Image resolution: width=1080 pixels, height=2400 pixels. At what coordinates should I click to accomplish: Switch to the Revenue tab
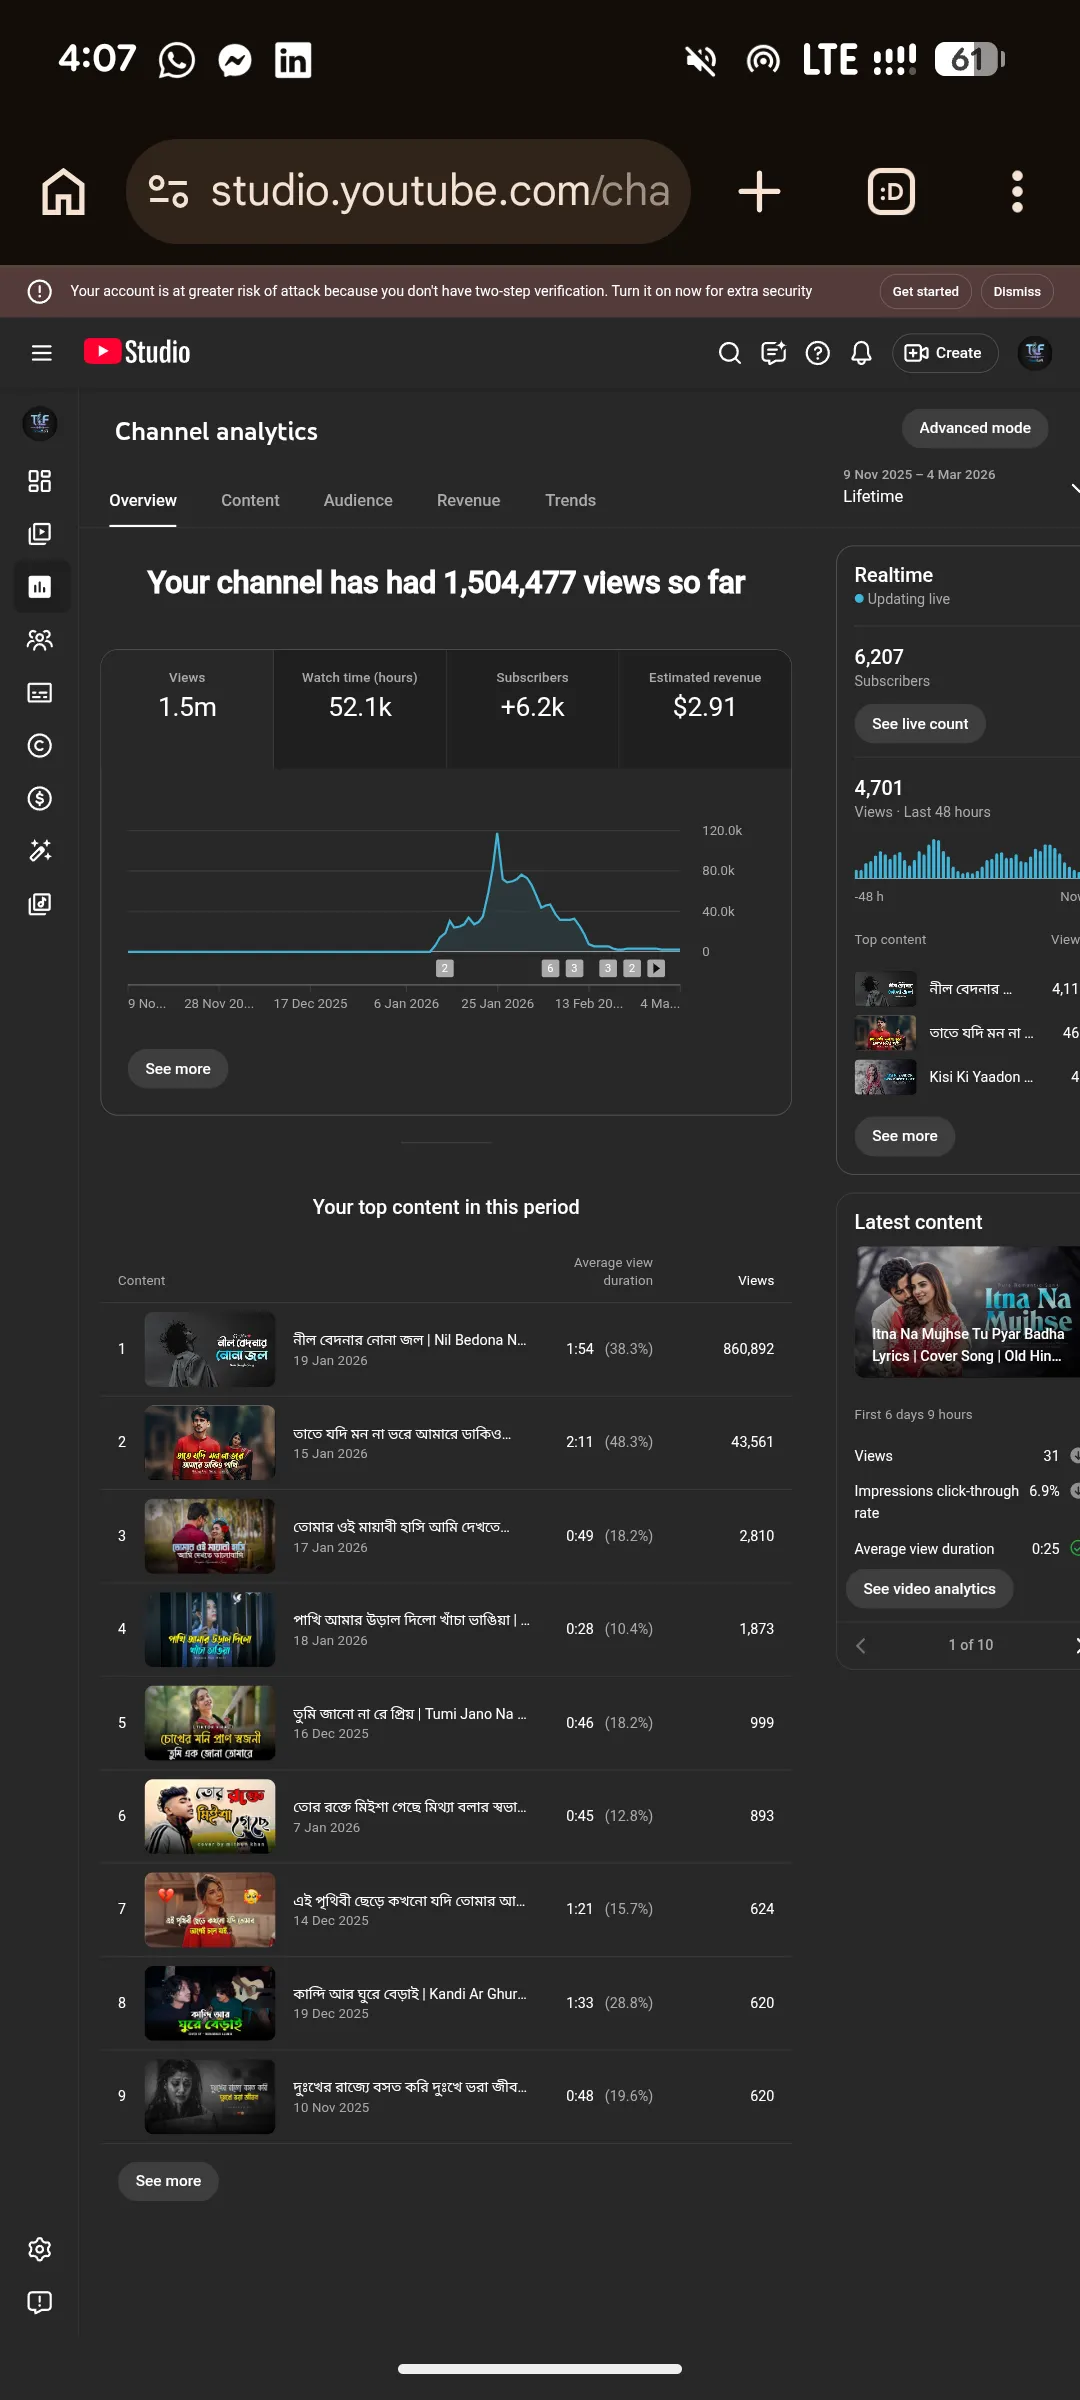tap(468, 500)
